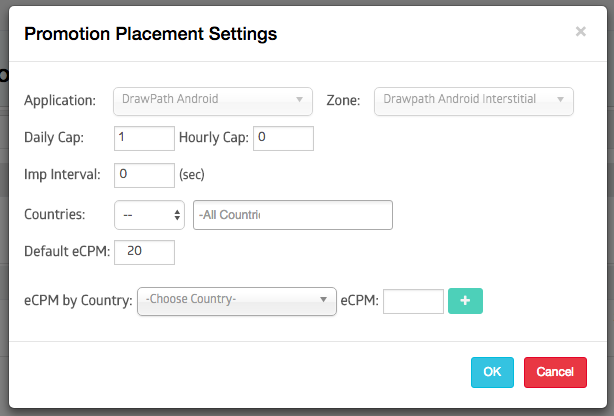Confirm settings with the OK button
This screenshot has width=614, height=416.
(492, 372)
